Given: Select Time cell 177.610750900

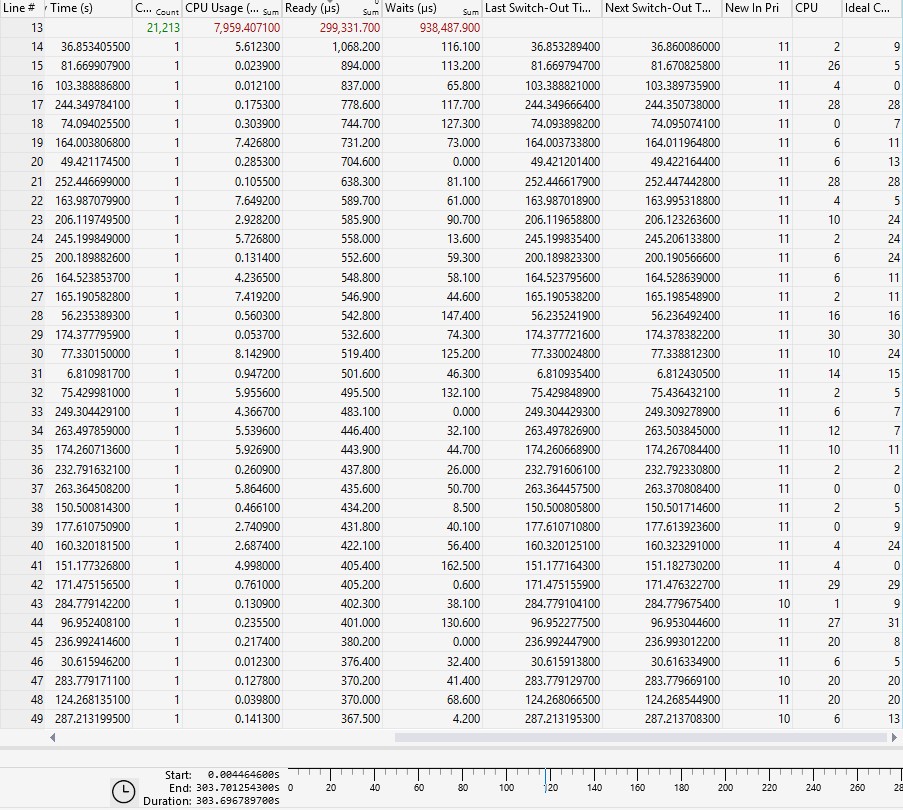Looking at the screenshot, I should click(x=93, y=527).
